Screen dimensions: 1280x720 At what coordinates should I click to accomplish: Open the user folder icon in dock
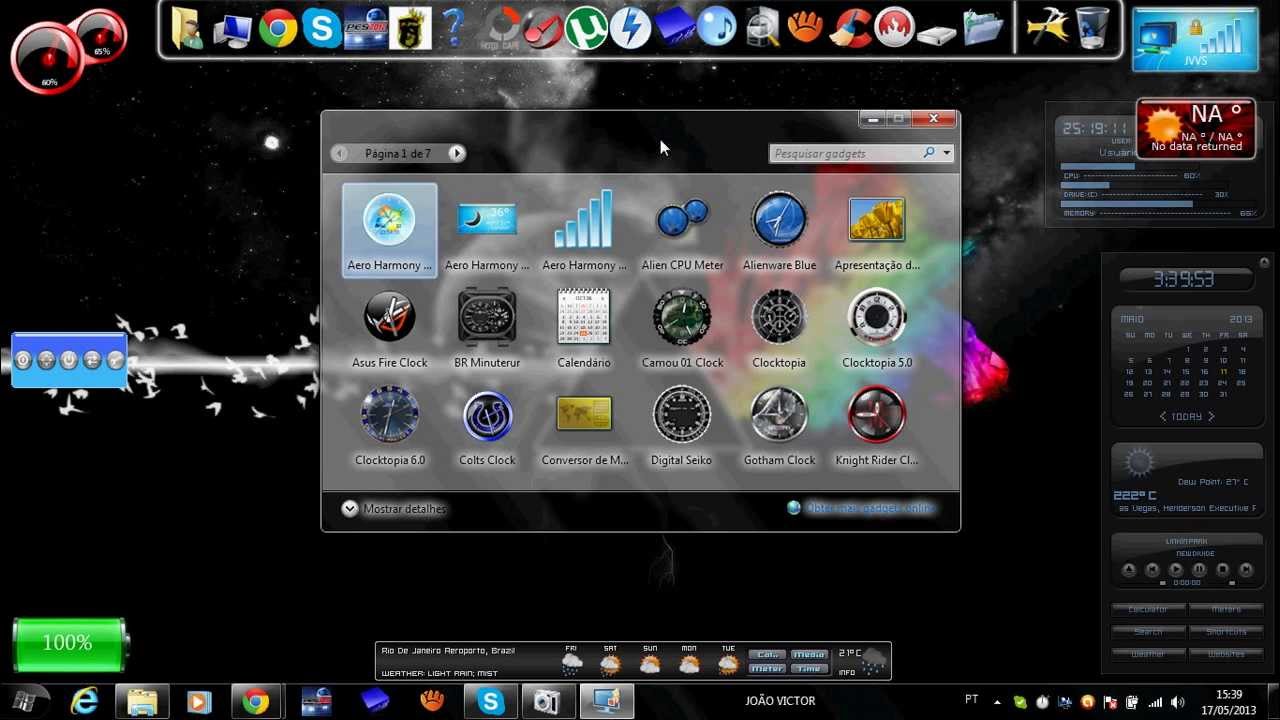(186, 28)
